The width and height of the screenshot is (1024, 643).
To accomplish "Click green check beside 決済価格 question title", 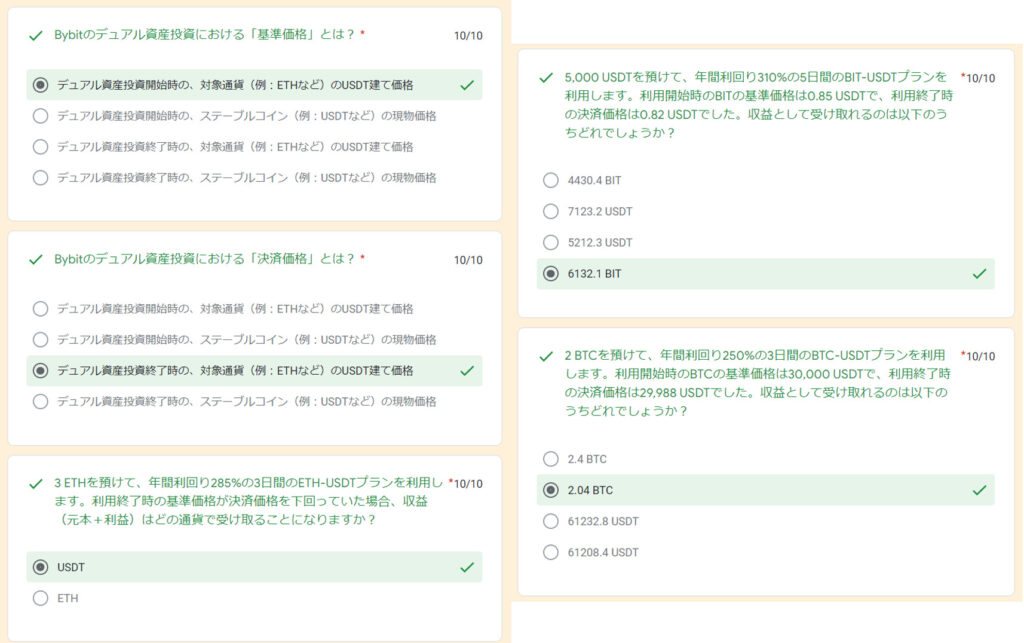I will pyautogui.click(x=36, y=260).
